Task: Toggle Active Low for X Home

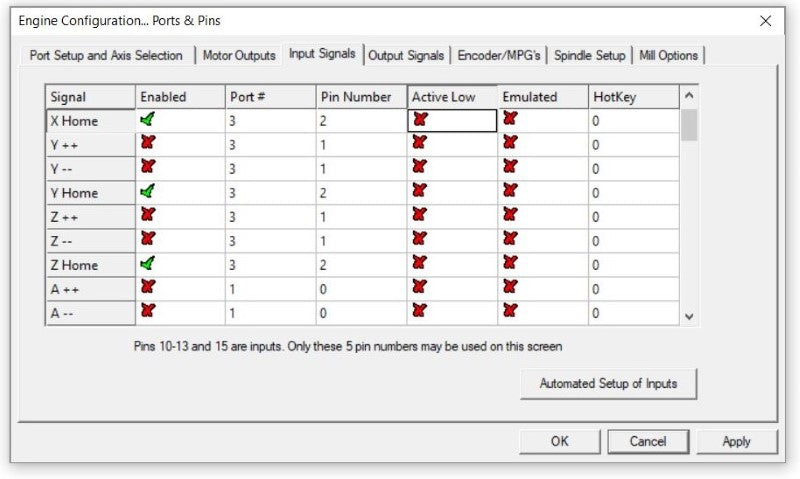Action: click(x=419, y=119)
